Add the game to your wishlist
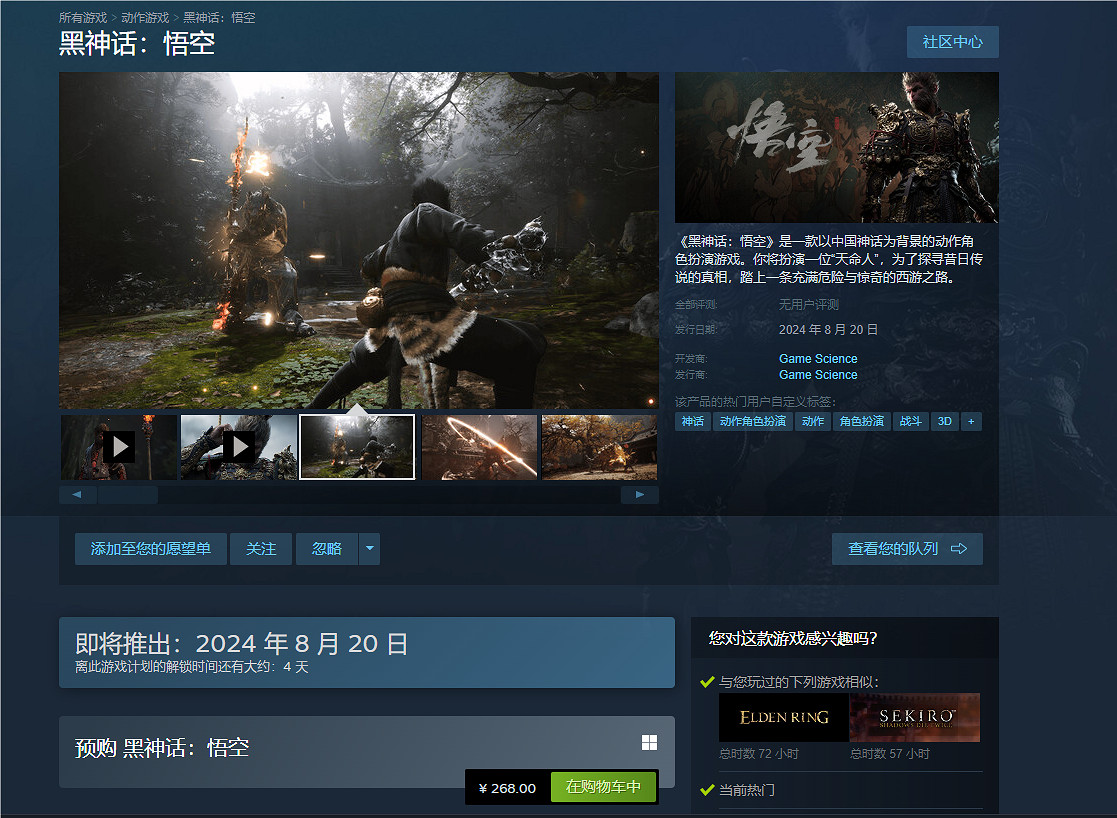The image size is (1117, 818). [x=151, y=548]
